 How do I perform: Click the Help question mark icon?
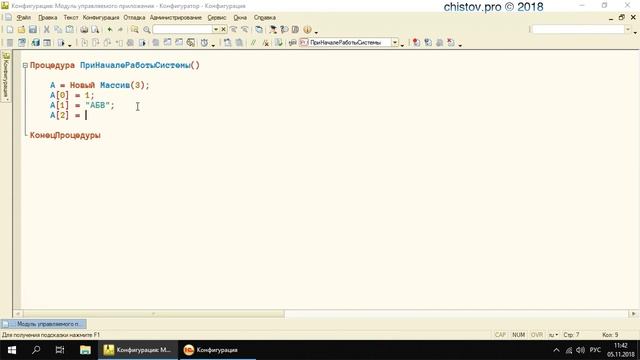coord(284,29)
